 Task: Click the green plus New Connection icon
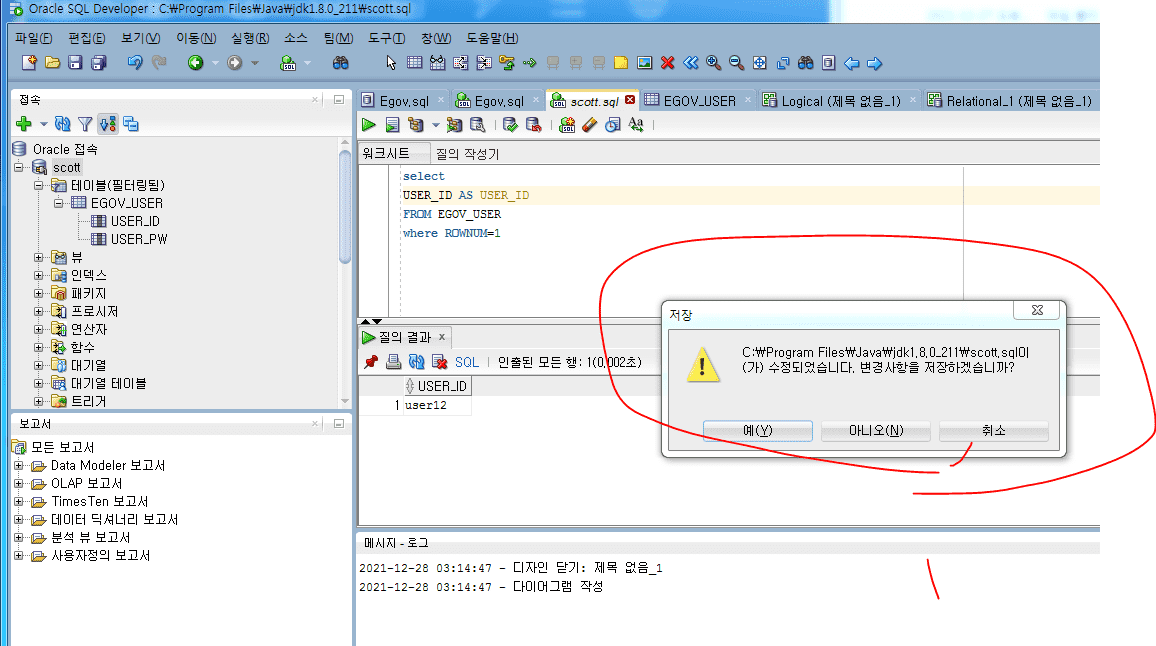tap(24, 124)
